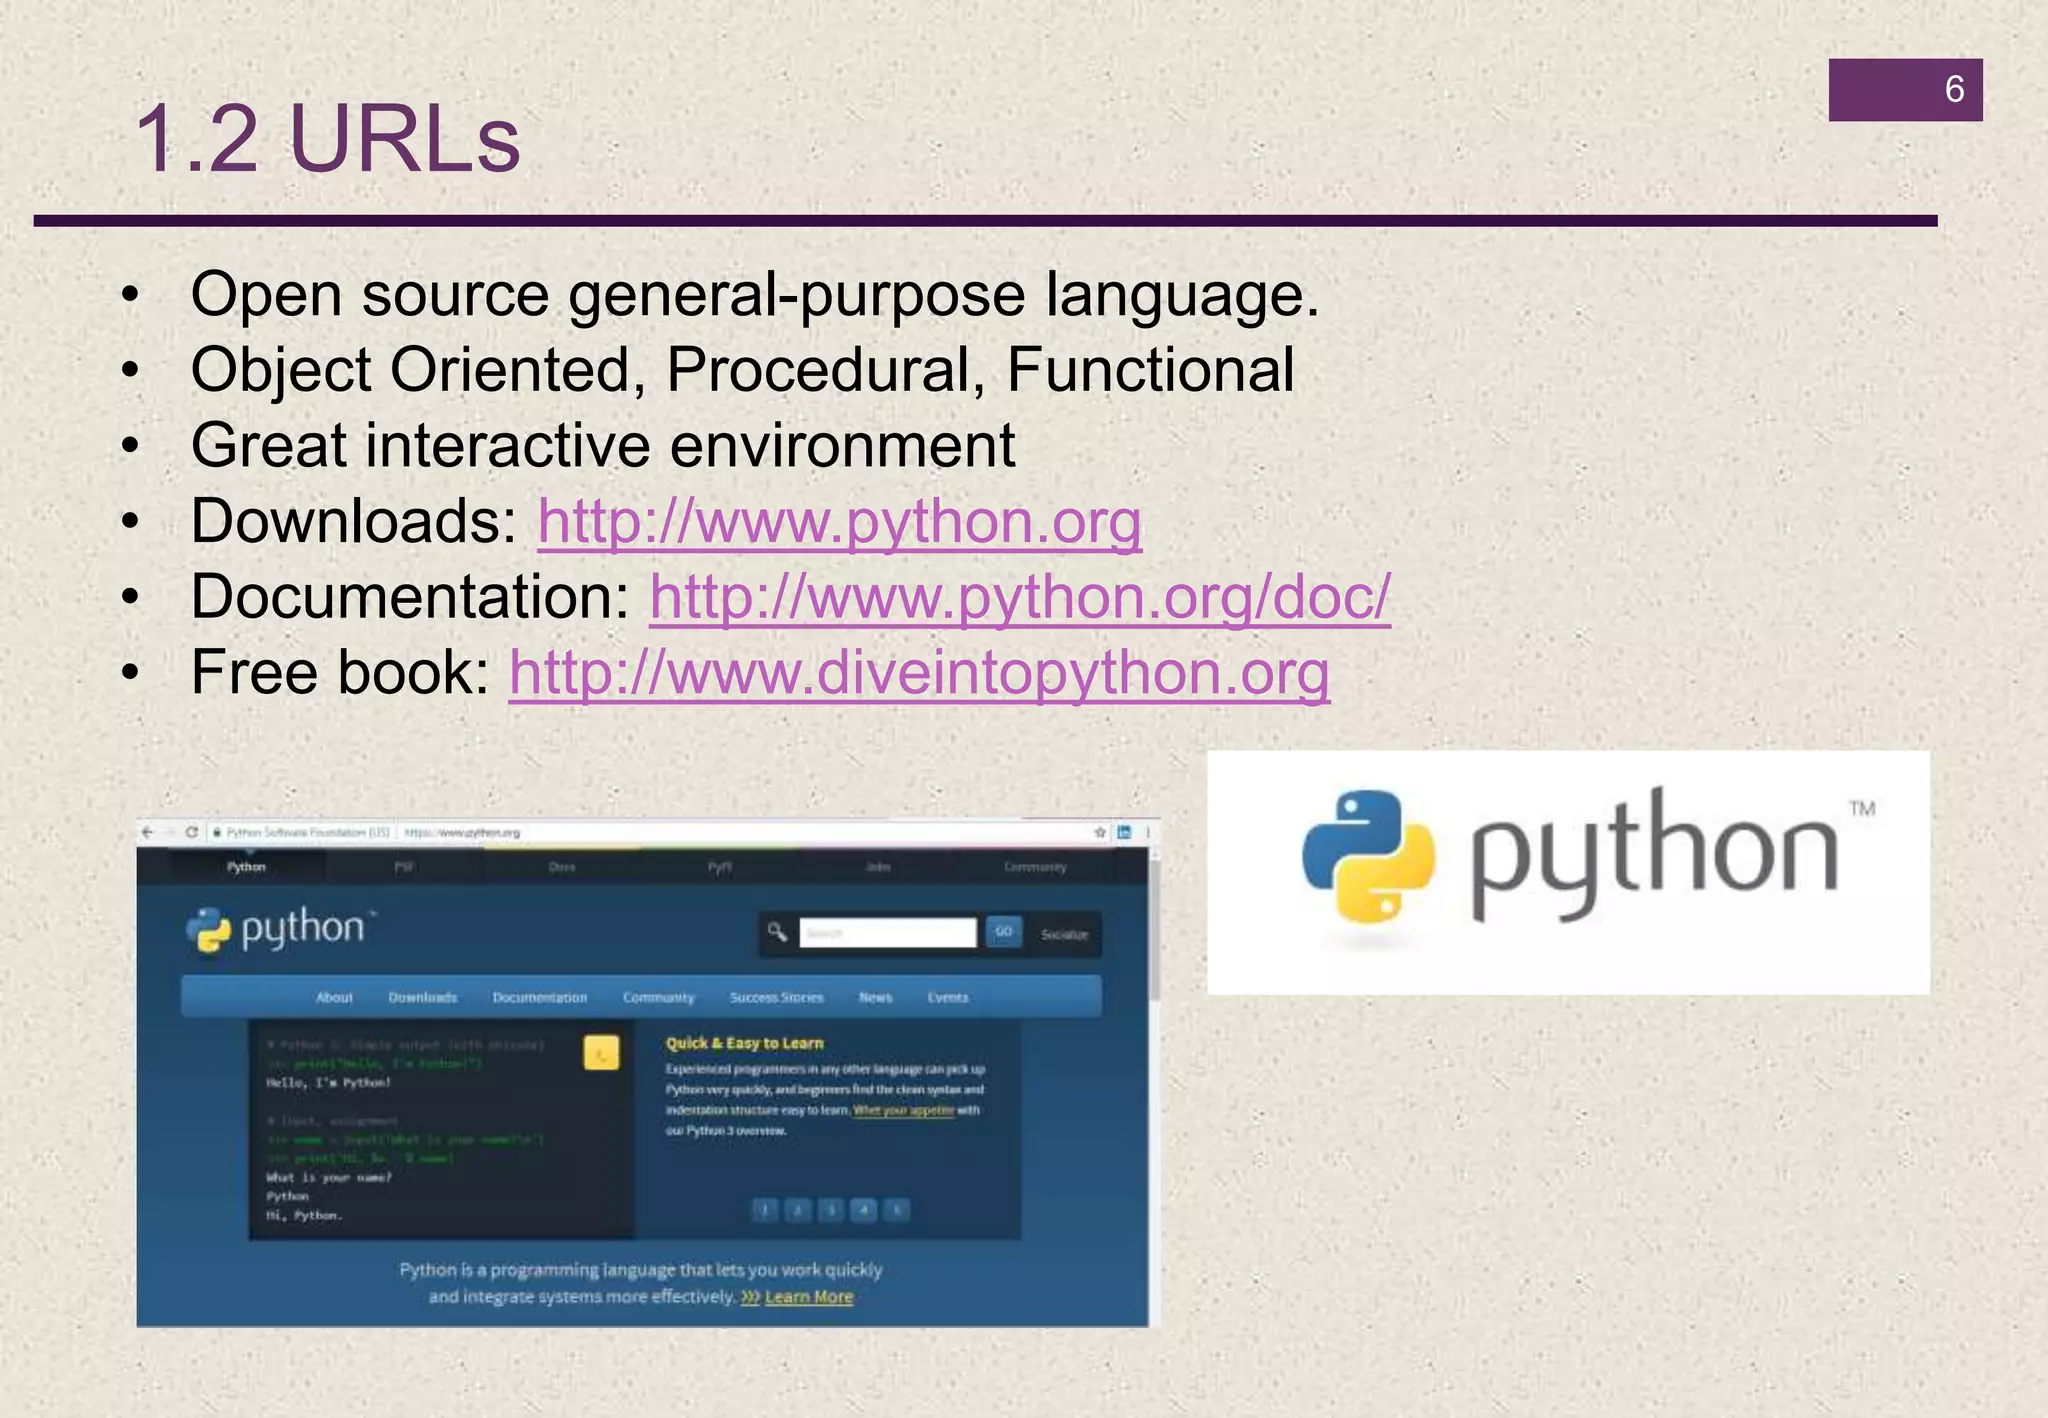
Task: Follow the Learn More link
Action: point(808,1297)
